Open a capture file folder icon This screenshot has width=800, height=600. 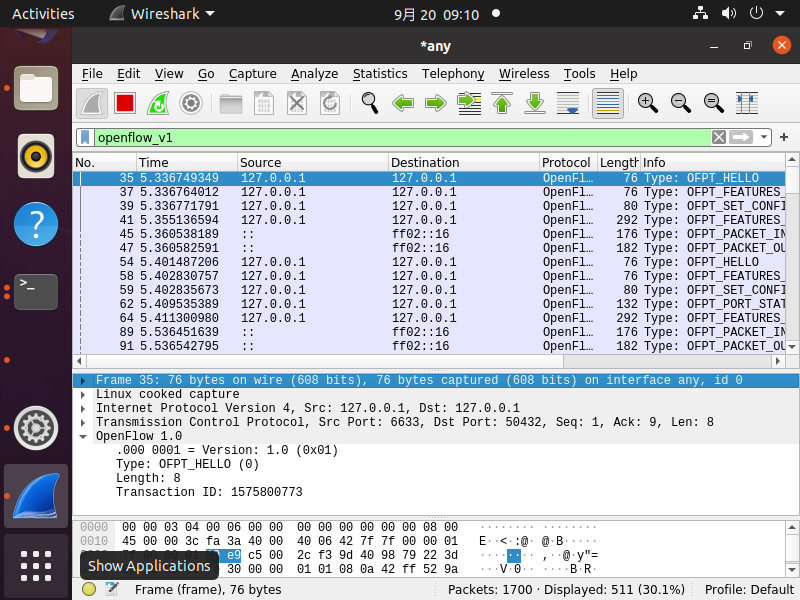click(x=231, y=104)
